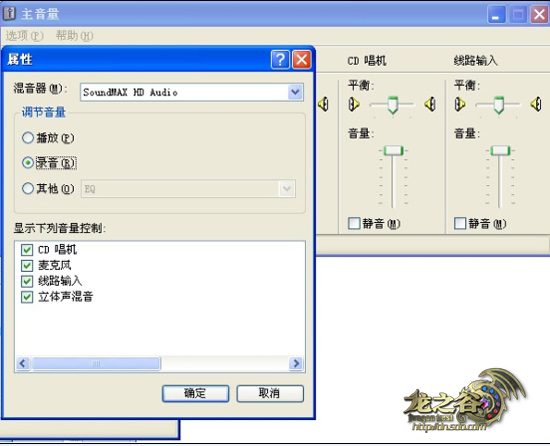Click right scroll arrow in volume controls list
550x446 pixels.
pyautogui.click(x=296, y=363)
